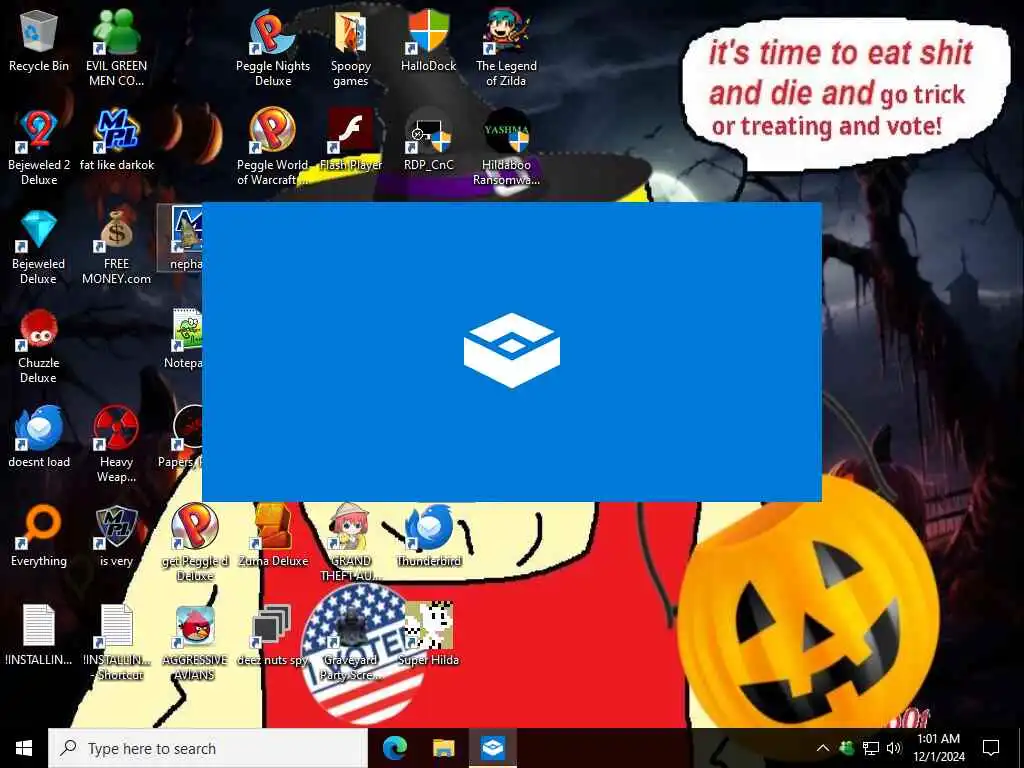Open the Super Hilda shortcut
The width and height of the screenshot is (1024, 768).
click(428, 635)
